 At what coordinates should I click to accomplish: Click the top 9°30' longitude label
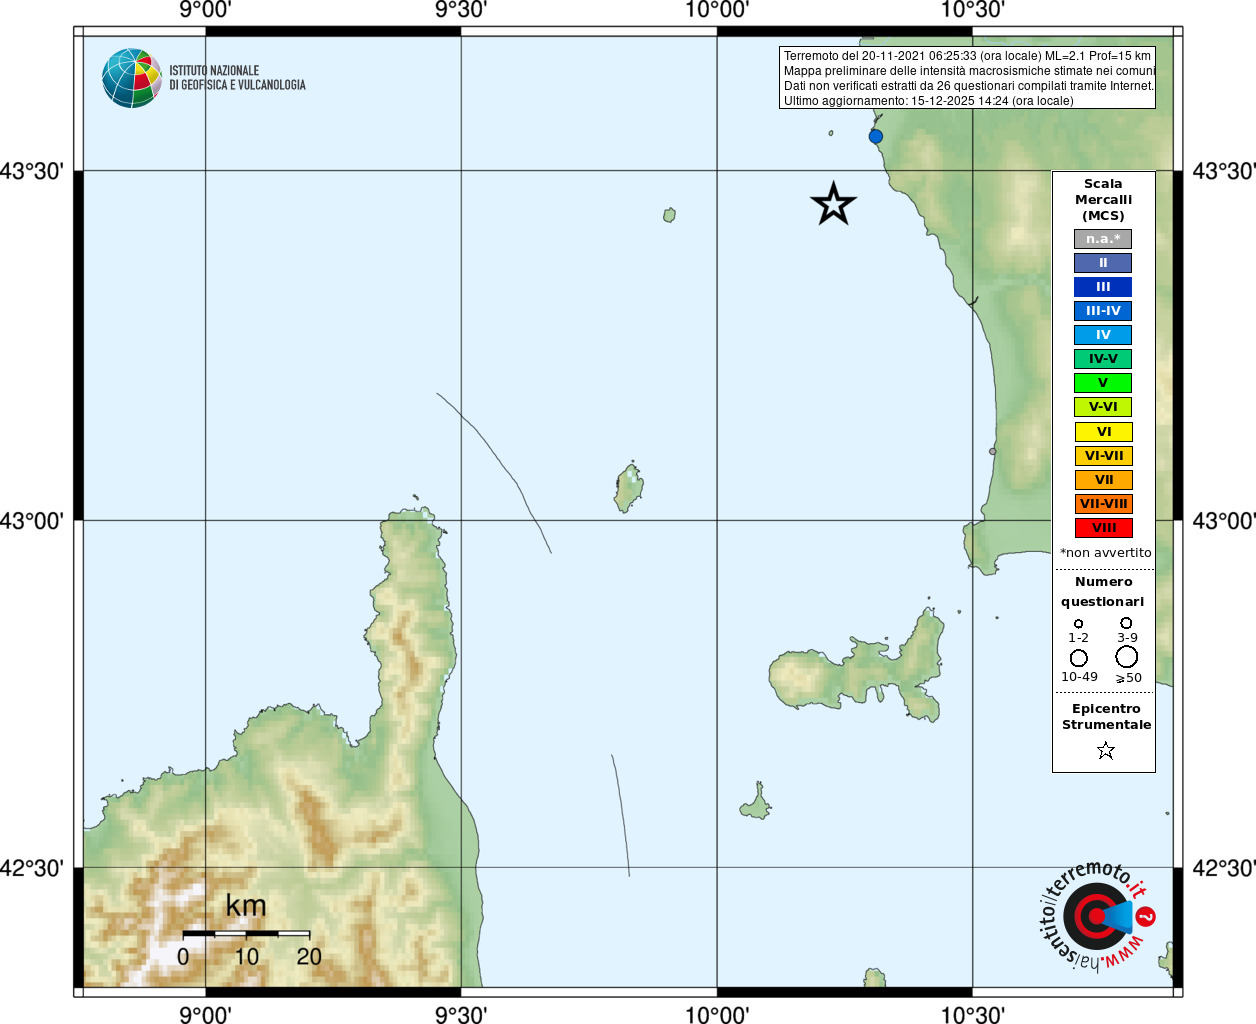[461, 10]
